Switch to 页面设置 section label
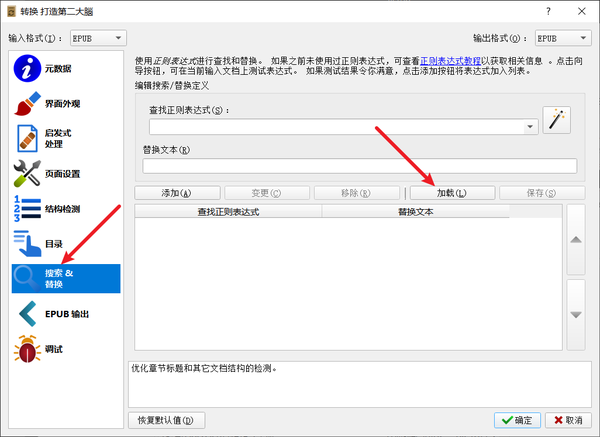This screenshot has height=437, width=600. (63, 174)
